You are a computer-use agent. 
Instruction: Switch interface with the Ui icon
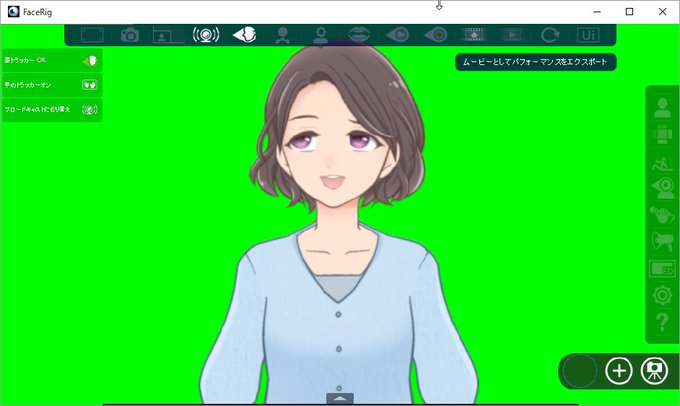point(588,35)
